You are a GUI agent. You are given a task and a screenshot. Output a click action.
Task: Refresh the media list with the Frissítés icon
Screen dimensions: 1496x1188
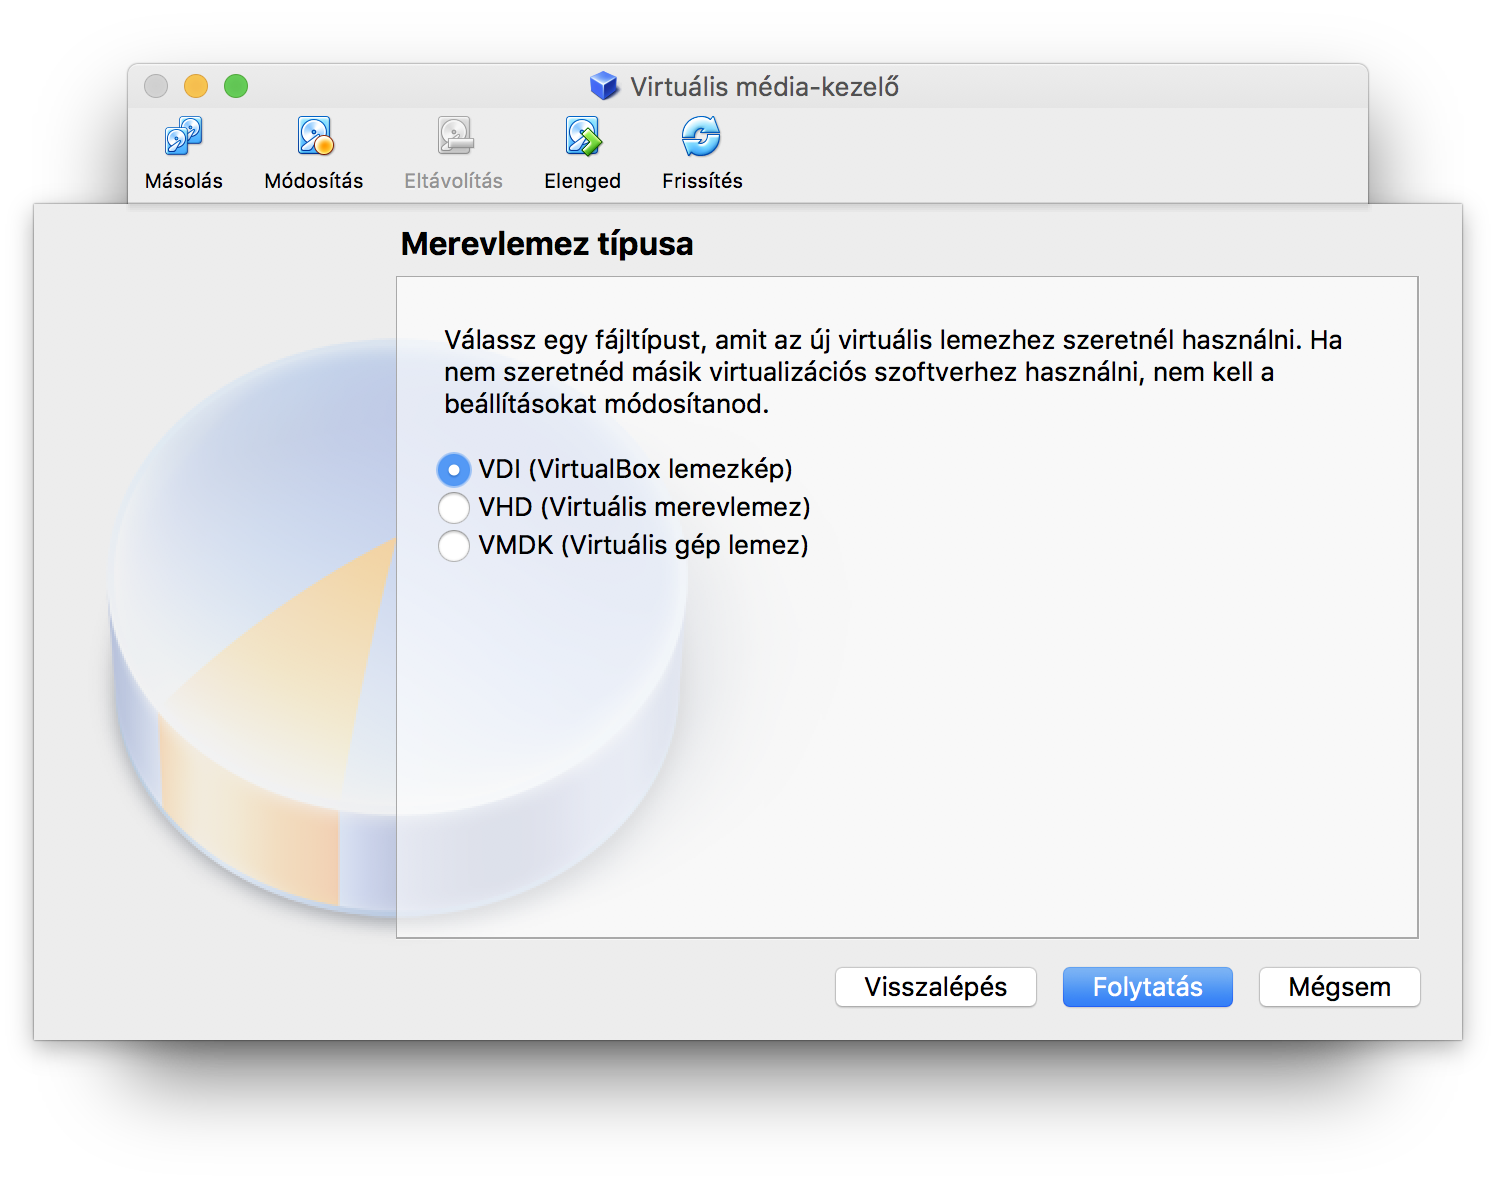click(701, 136)
